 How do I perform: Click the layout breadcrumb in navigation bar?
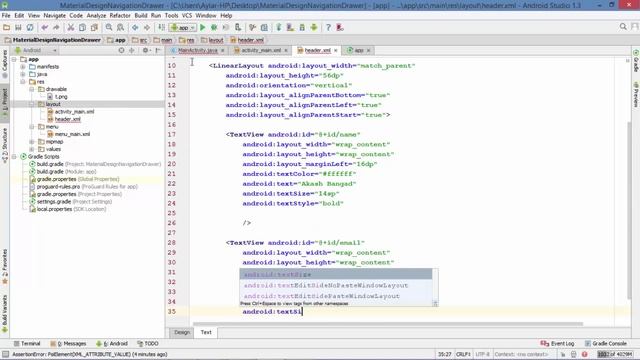click(x=212, y=40)
